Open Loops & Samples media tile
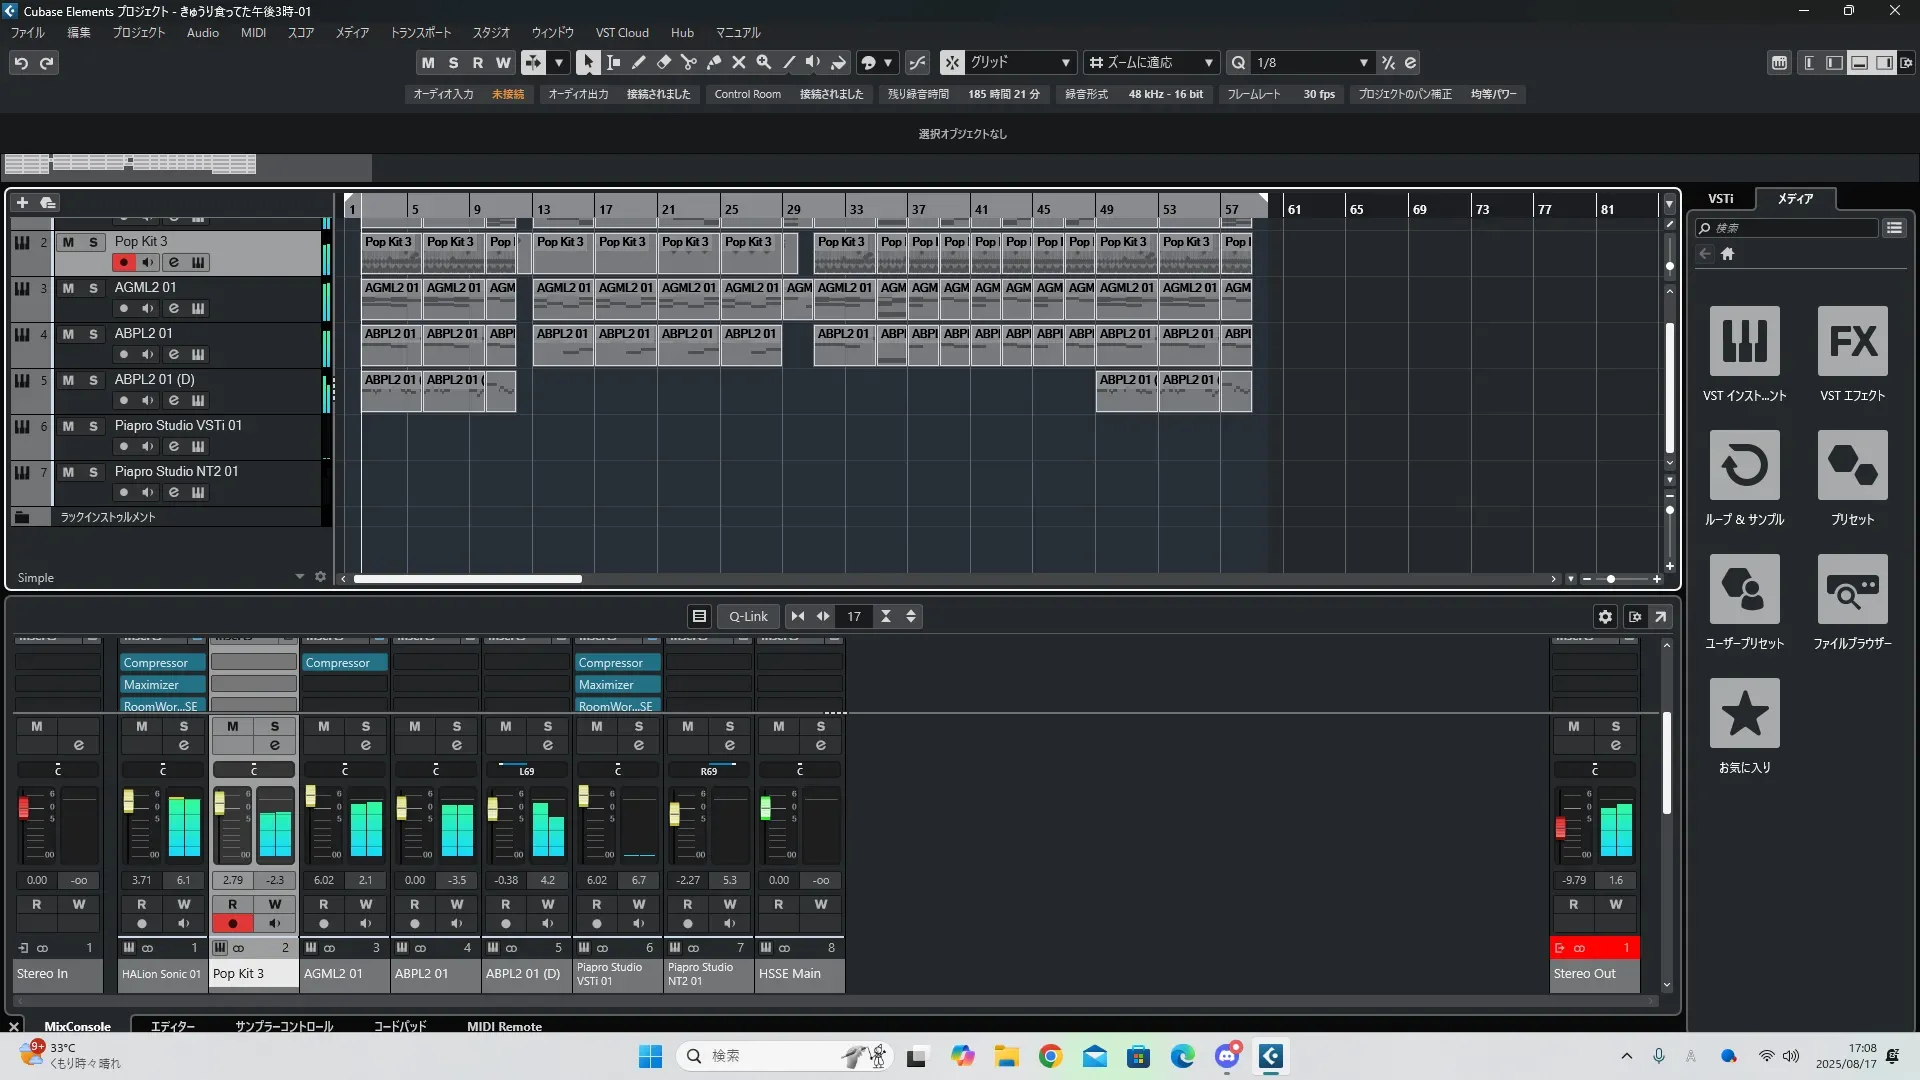The width and height of the screenshot is (1920, 1080). [x=1744, y=466]
